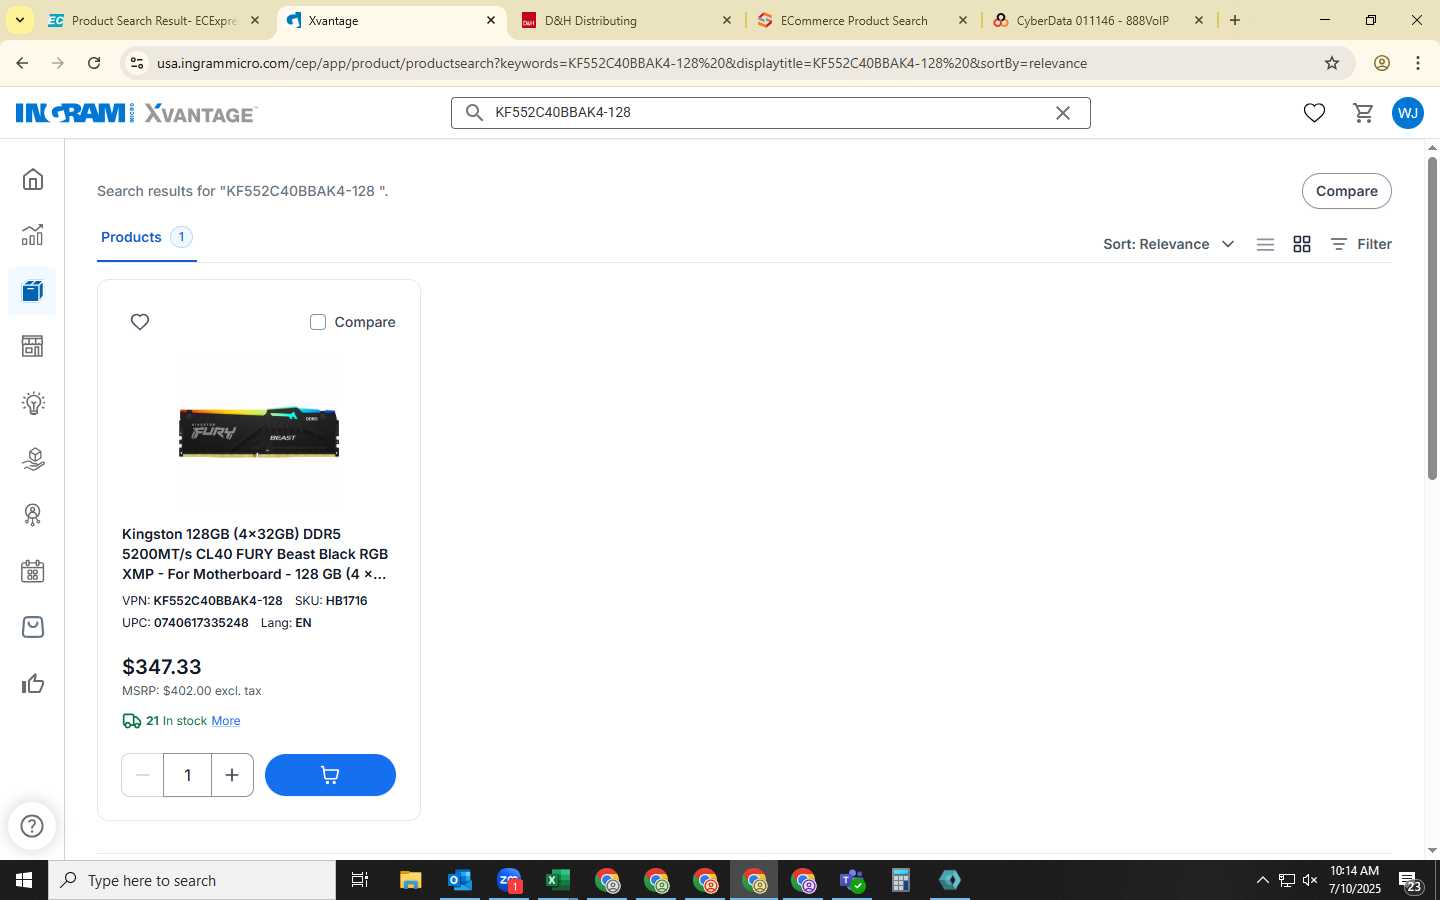
Task: Open the Home icon in the sidebar
Action: (x=33, y=179)
